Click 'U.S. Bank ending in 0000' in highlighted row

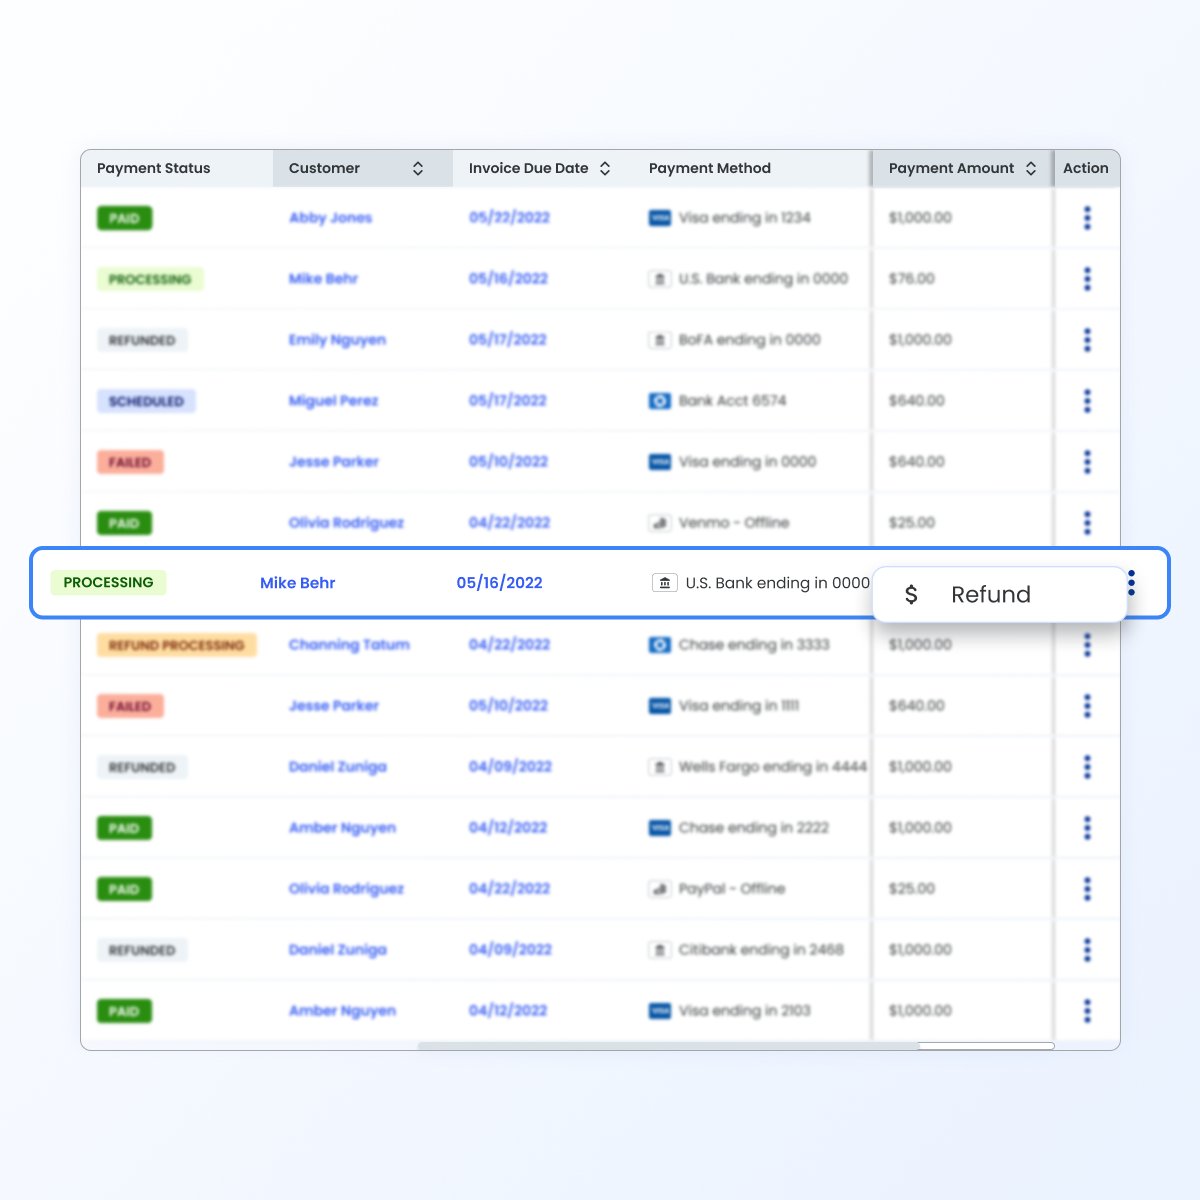[778, 583]
